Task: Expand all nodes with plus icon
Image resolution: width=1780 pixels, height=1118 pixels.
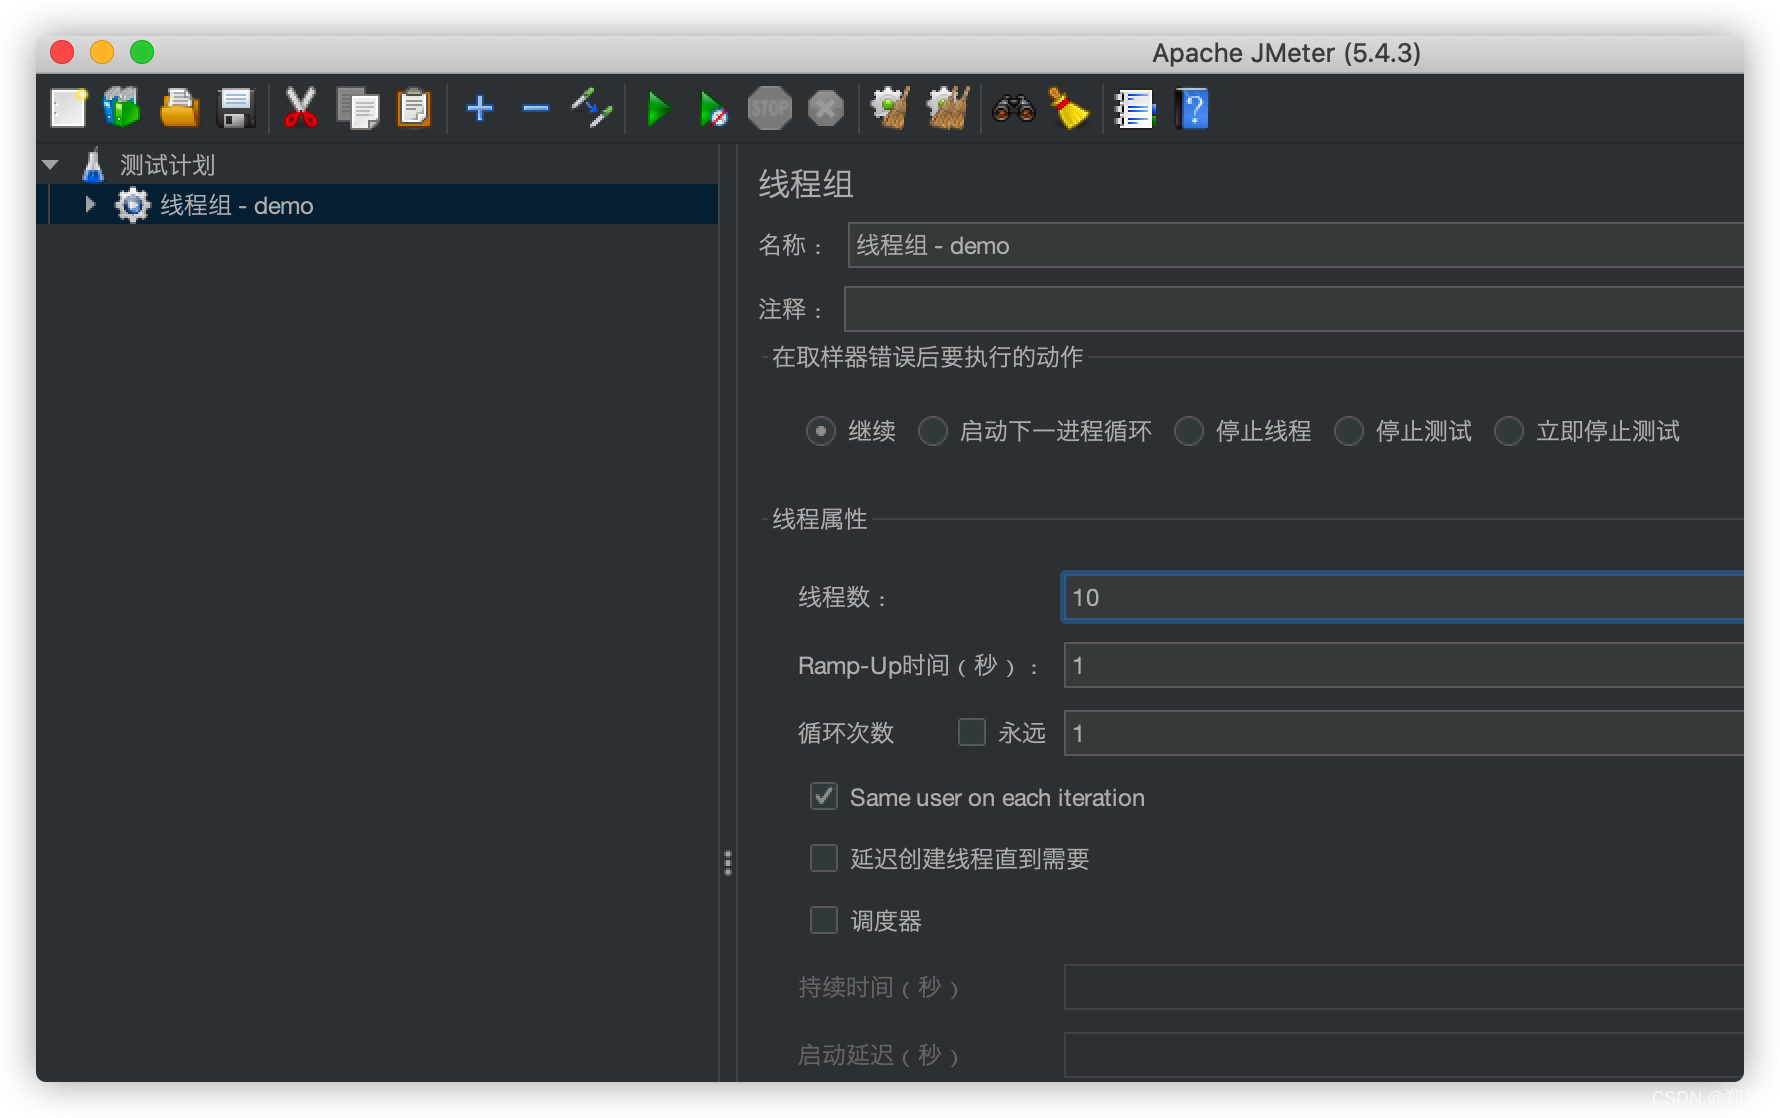Action: [480, 108]
